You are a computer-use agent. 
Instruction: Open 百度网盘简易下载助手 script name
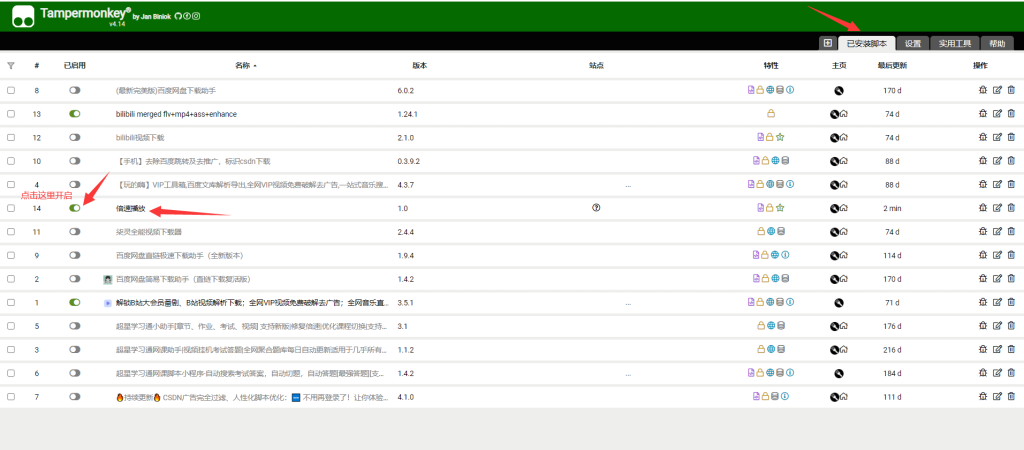tap(183, 279)
